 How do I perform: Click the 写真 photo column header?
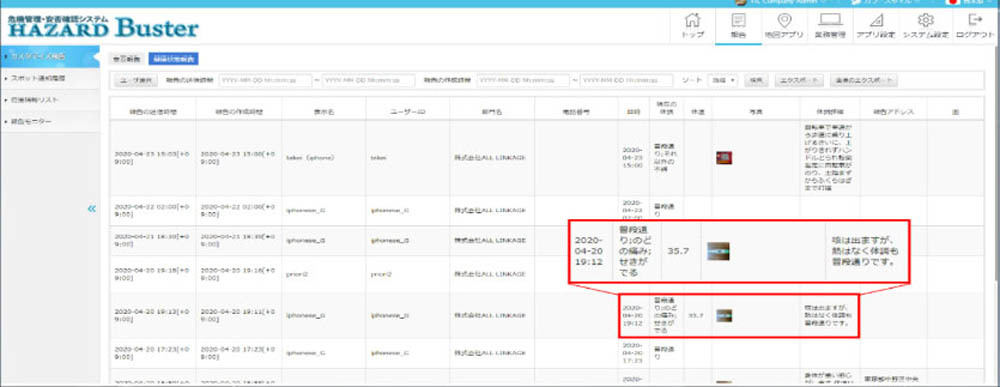coord(756,111)
